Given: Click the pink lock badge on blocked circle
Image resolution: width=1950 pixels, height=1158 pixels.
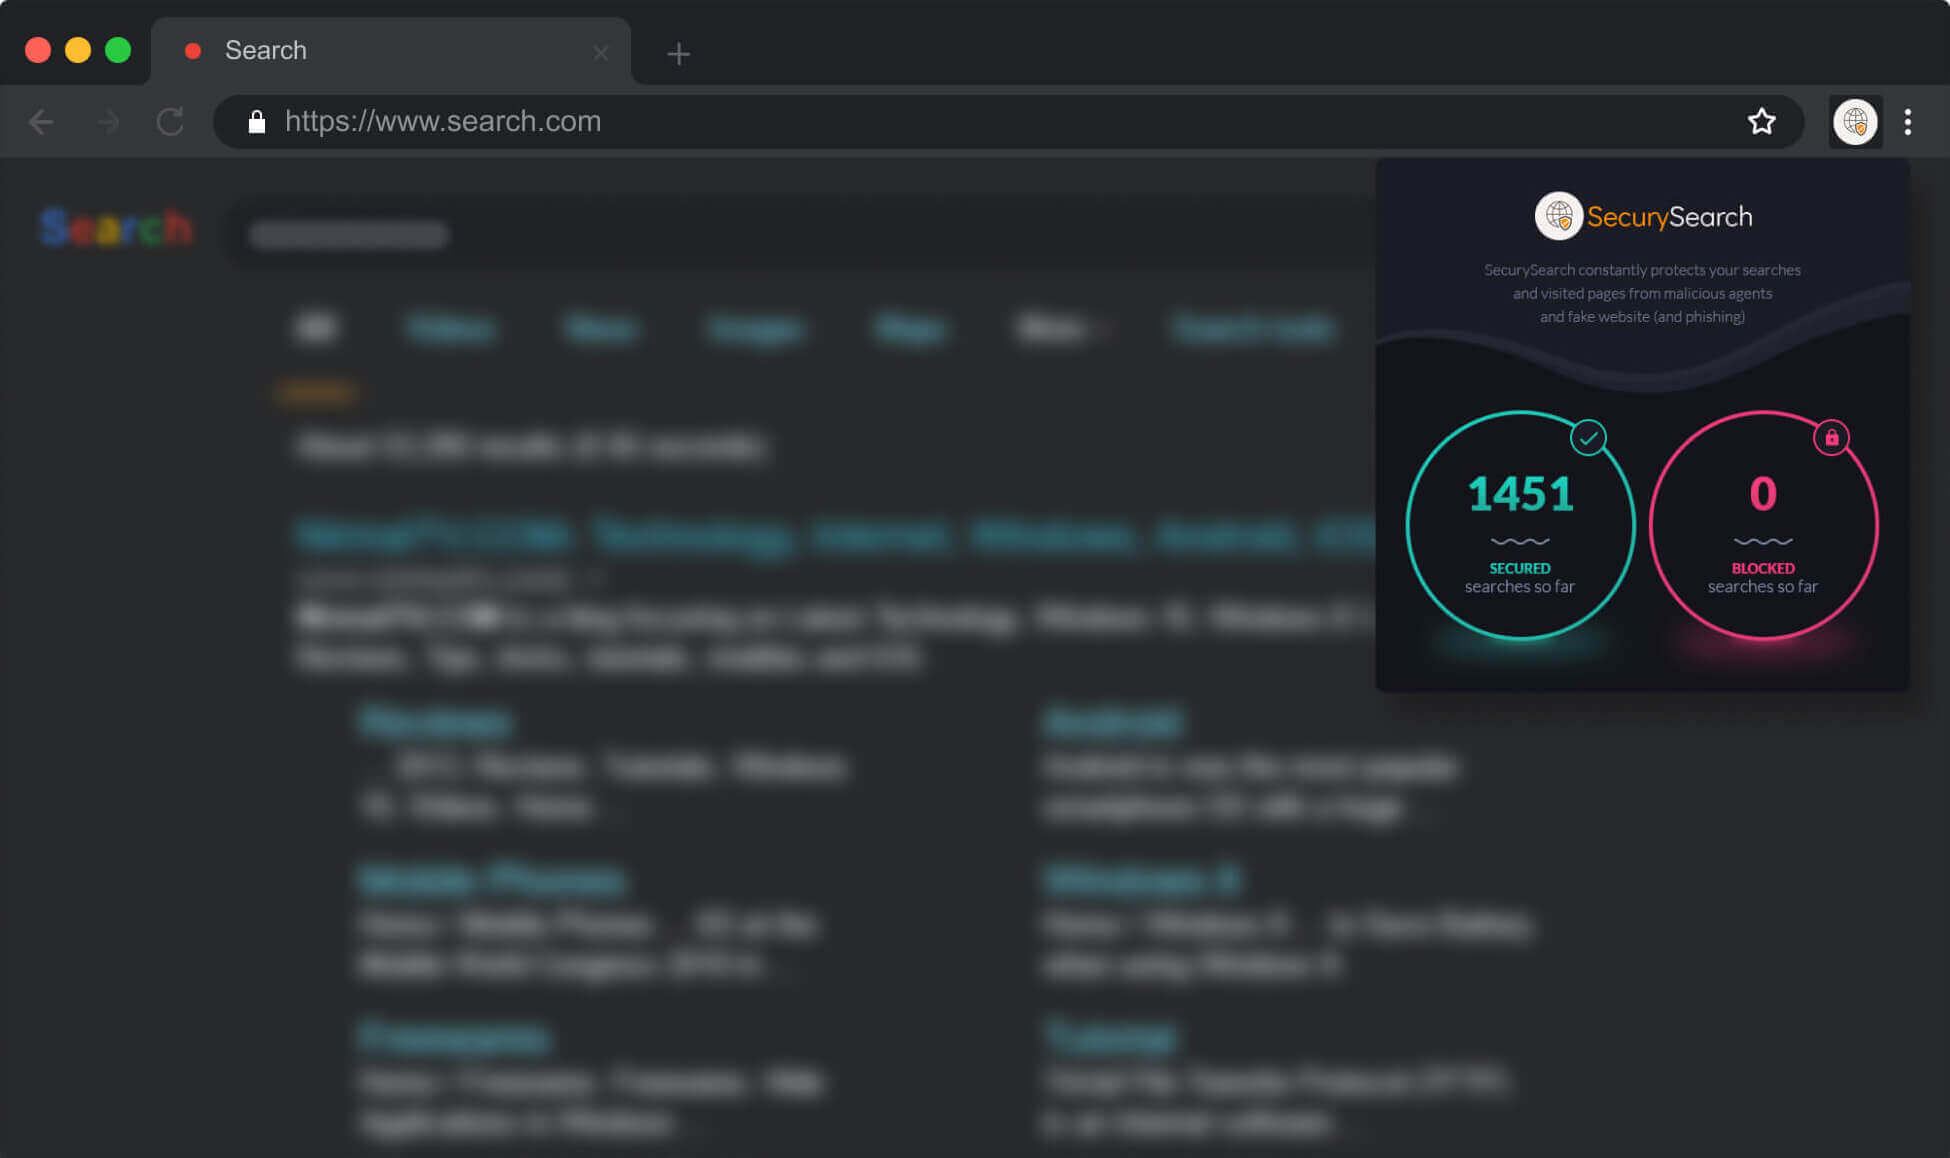Looking at the screenshot, I should click(x=1831, y=437).
